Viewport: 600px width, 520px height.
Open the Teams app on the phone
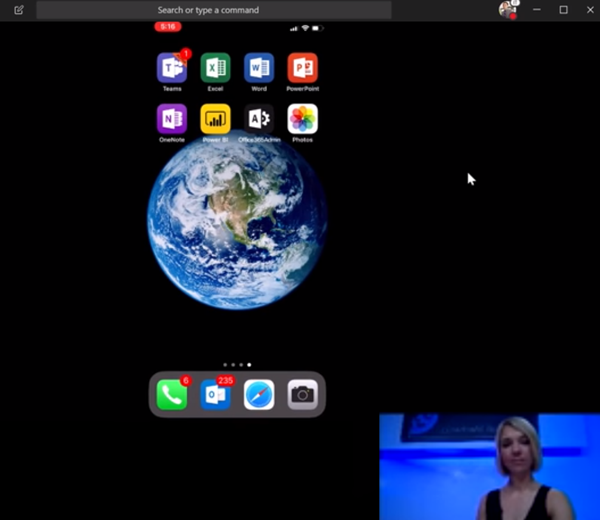tap(172, 68)
